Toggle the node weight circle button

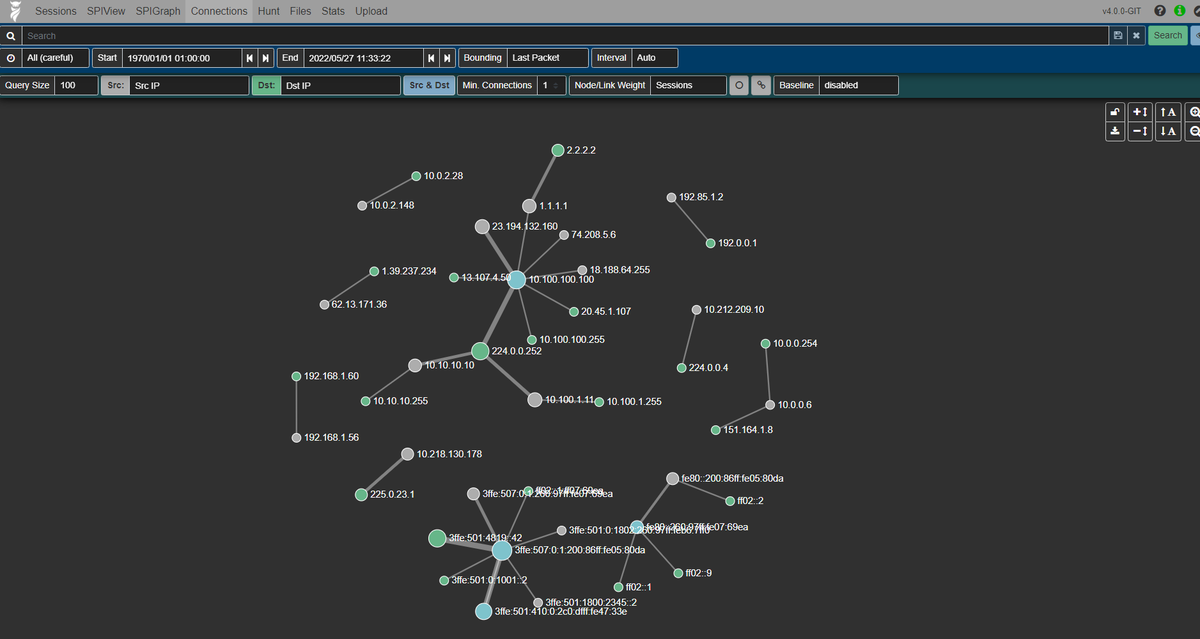coord(740,85)
